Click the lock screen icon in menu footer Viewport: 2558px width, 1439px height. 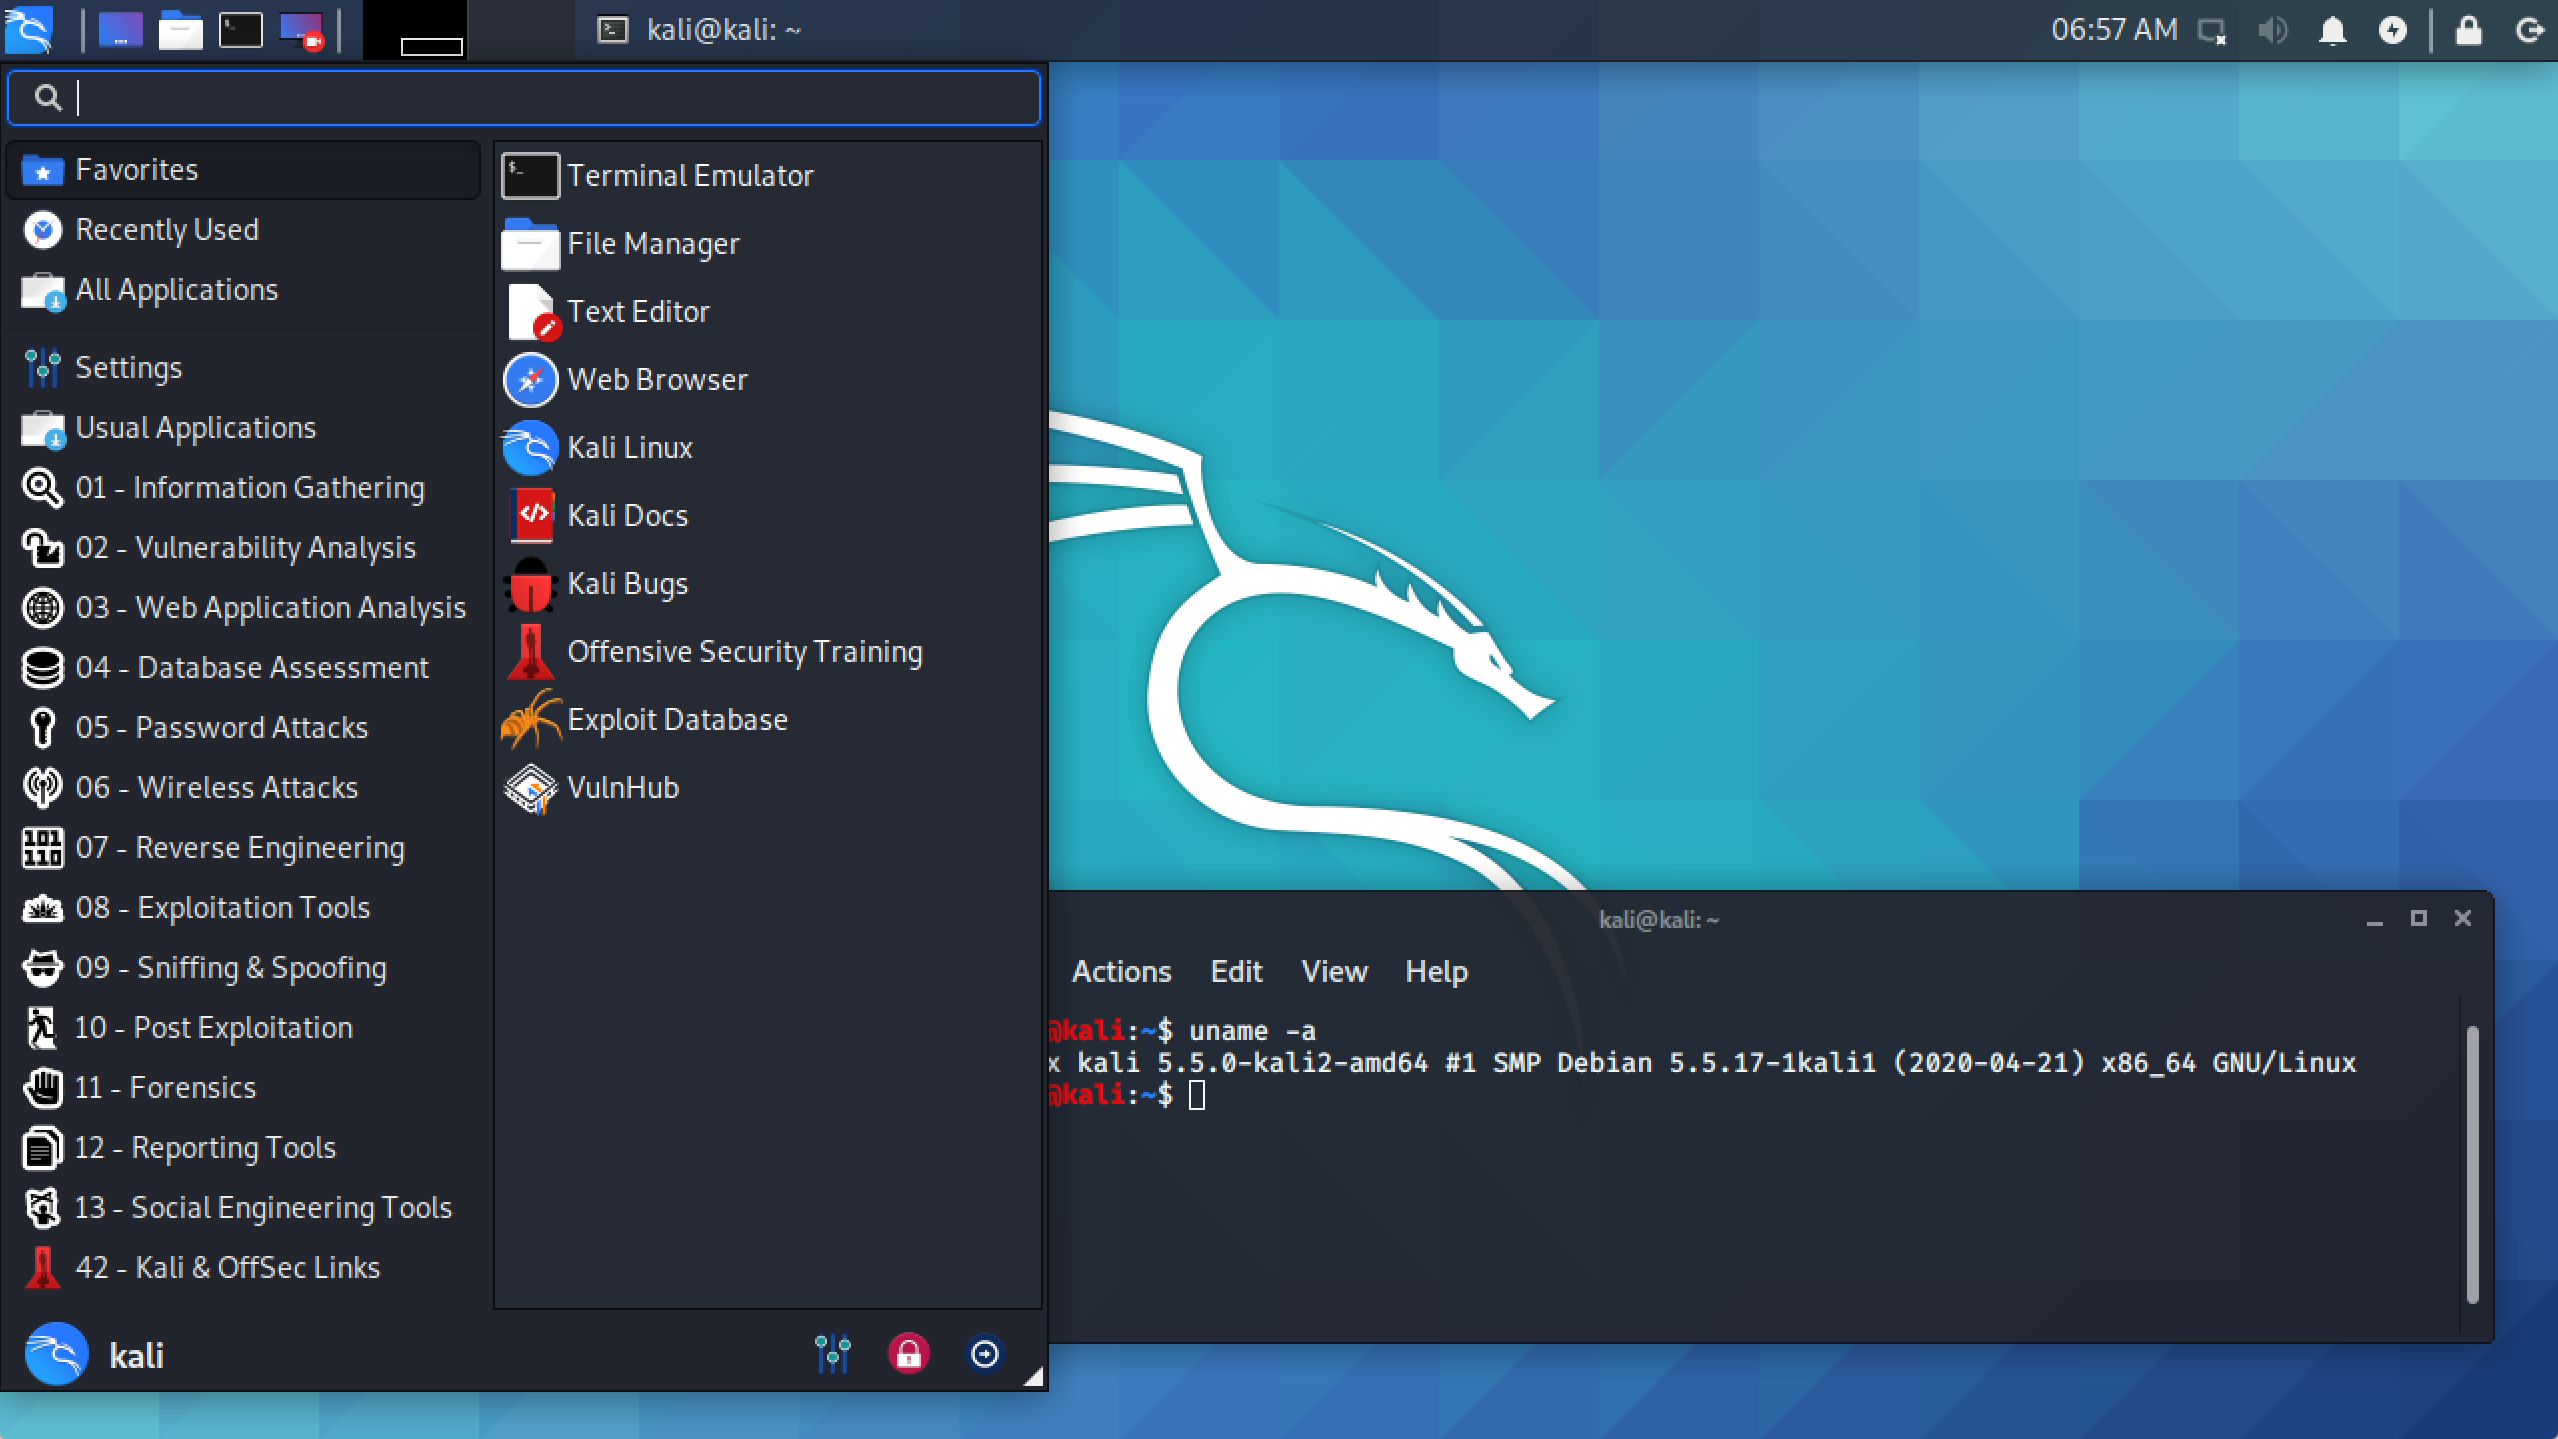[908, 1354]
